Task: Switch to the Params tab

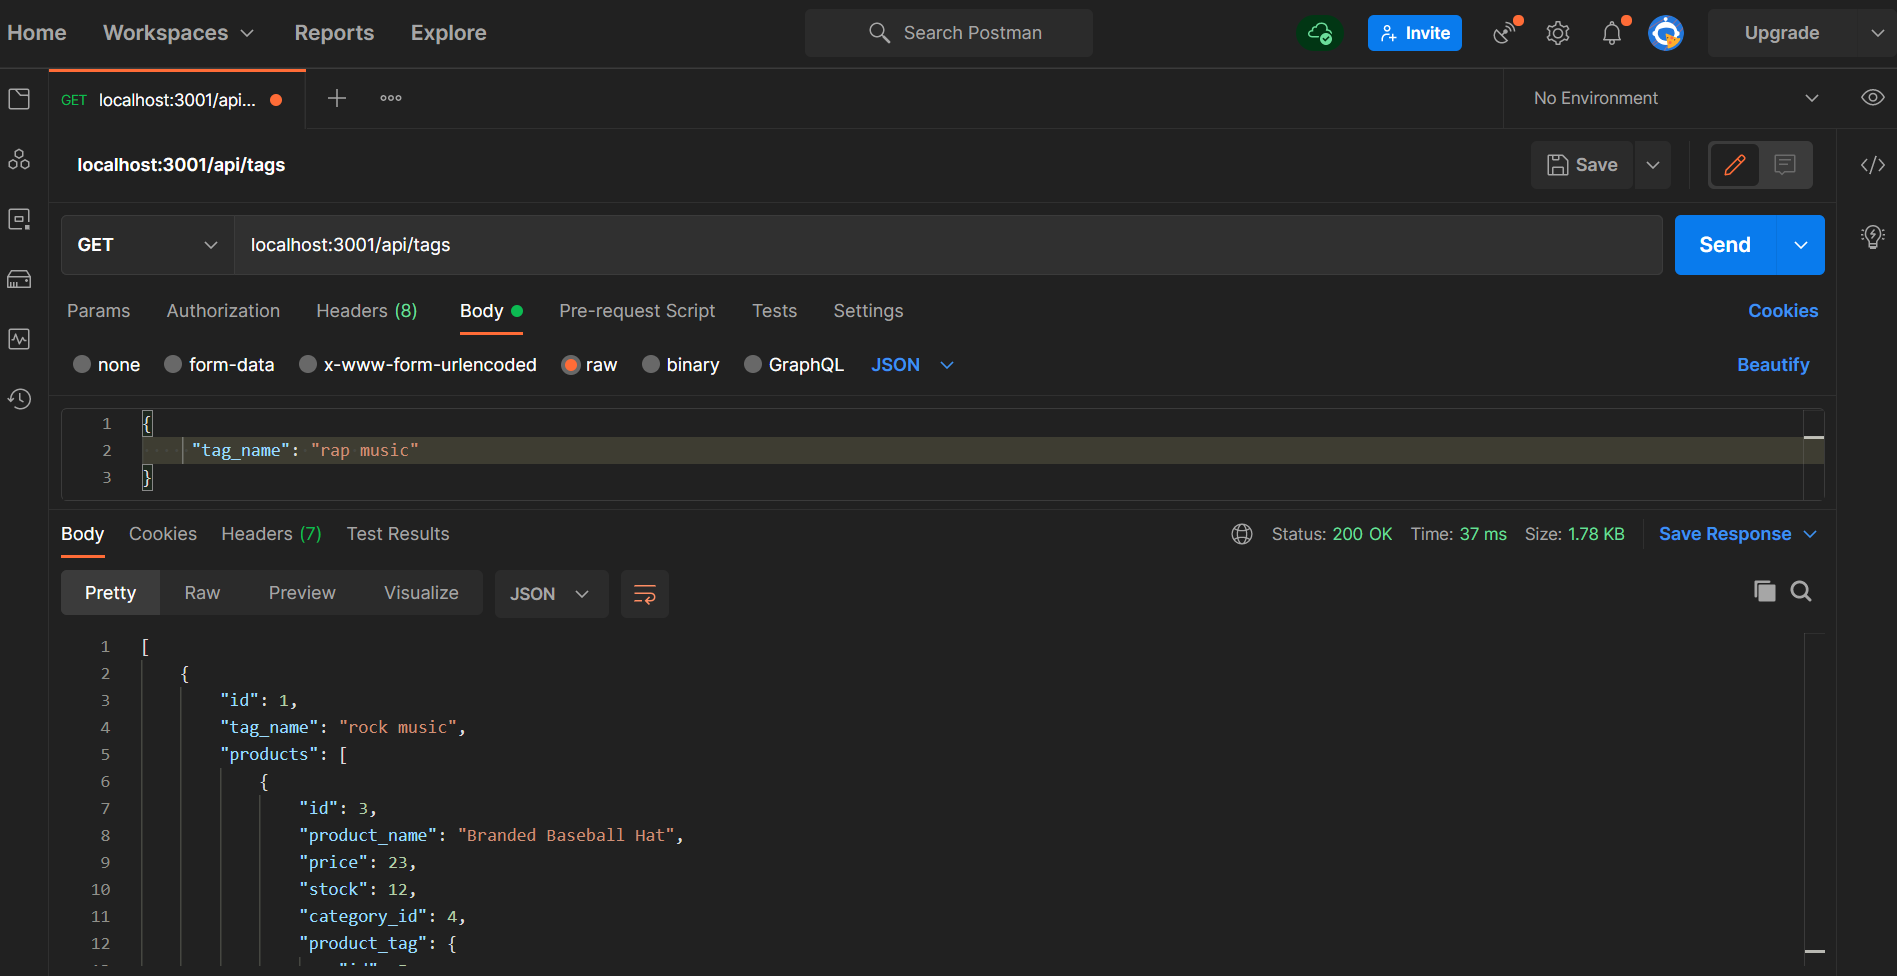Action: [x=98, y=311]
